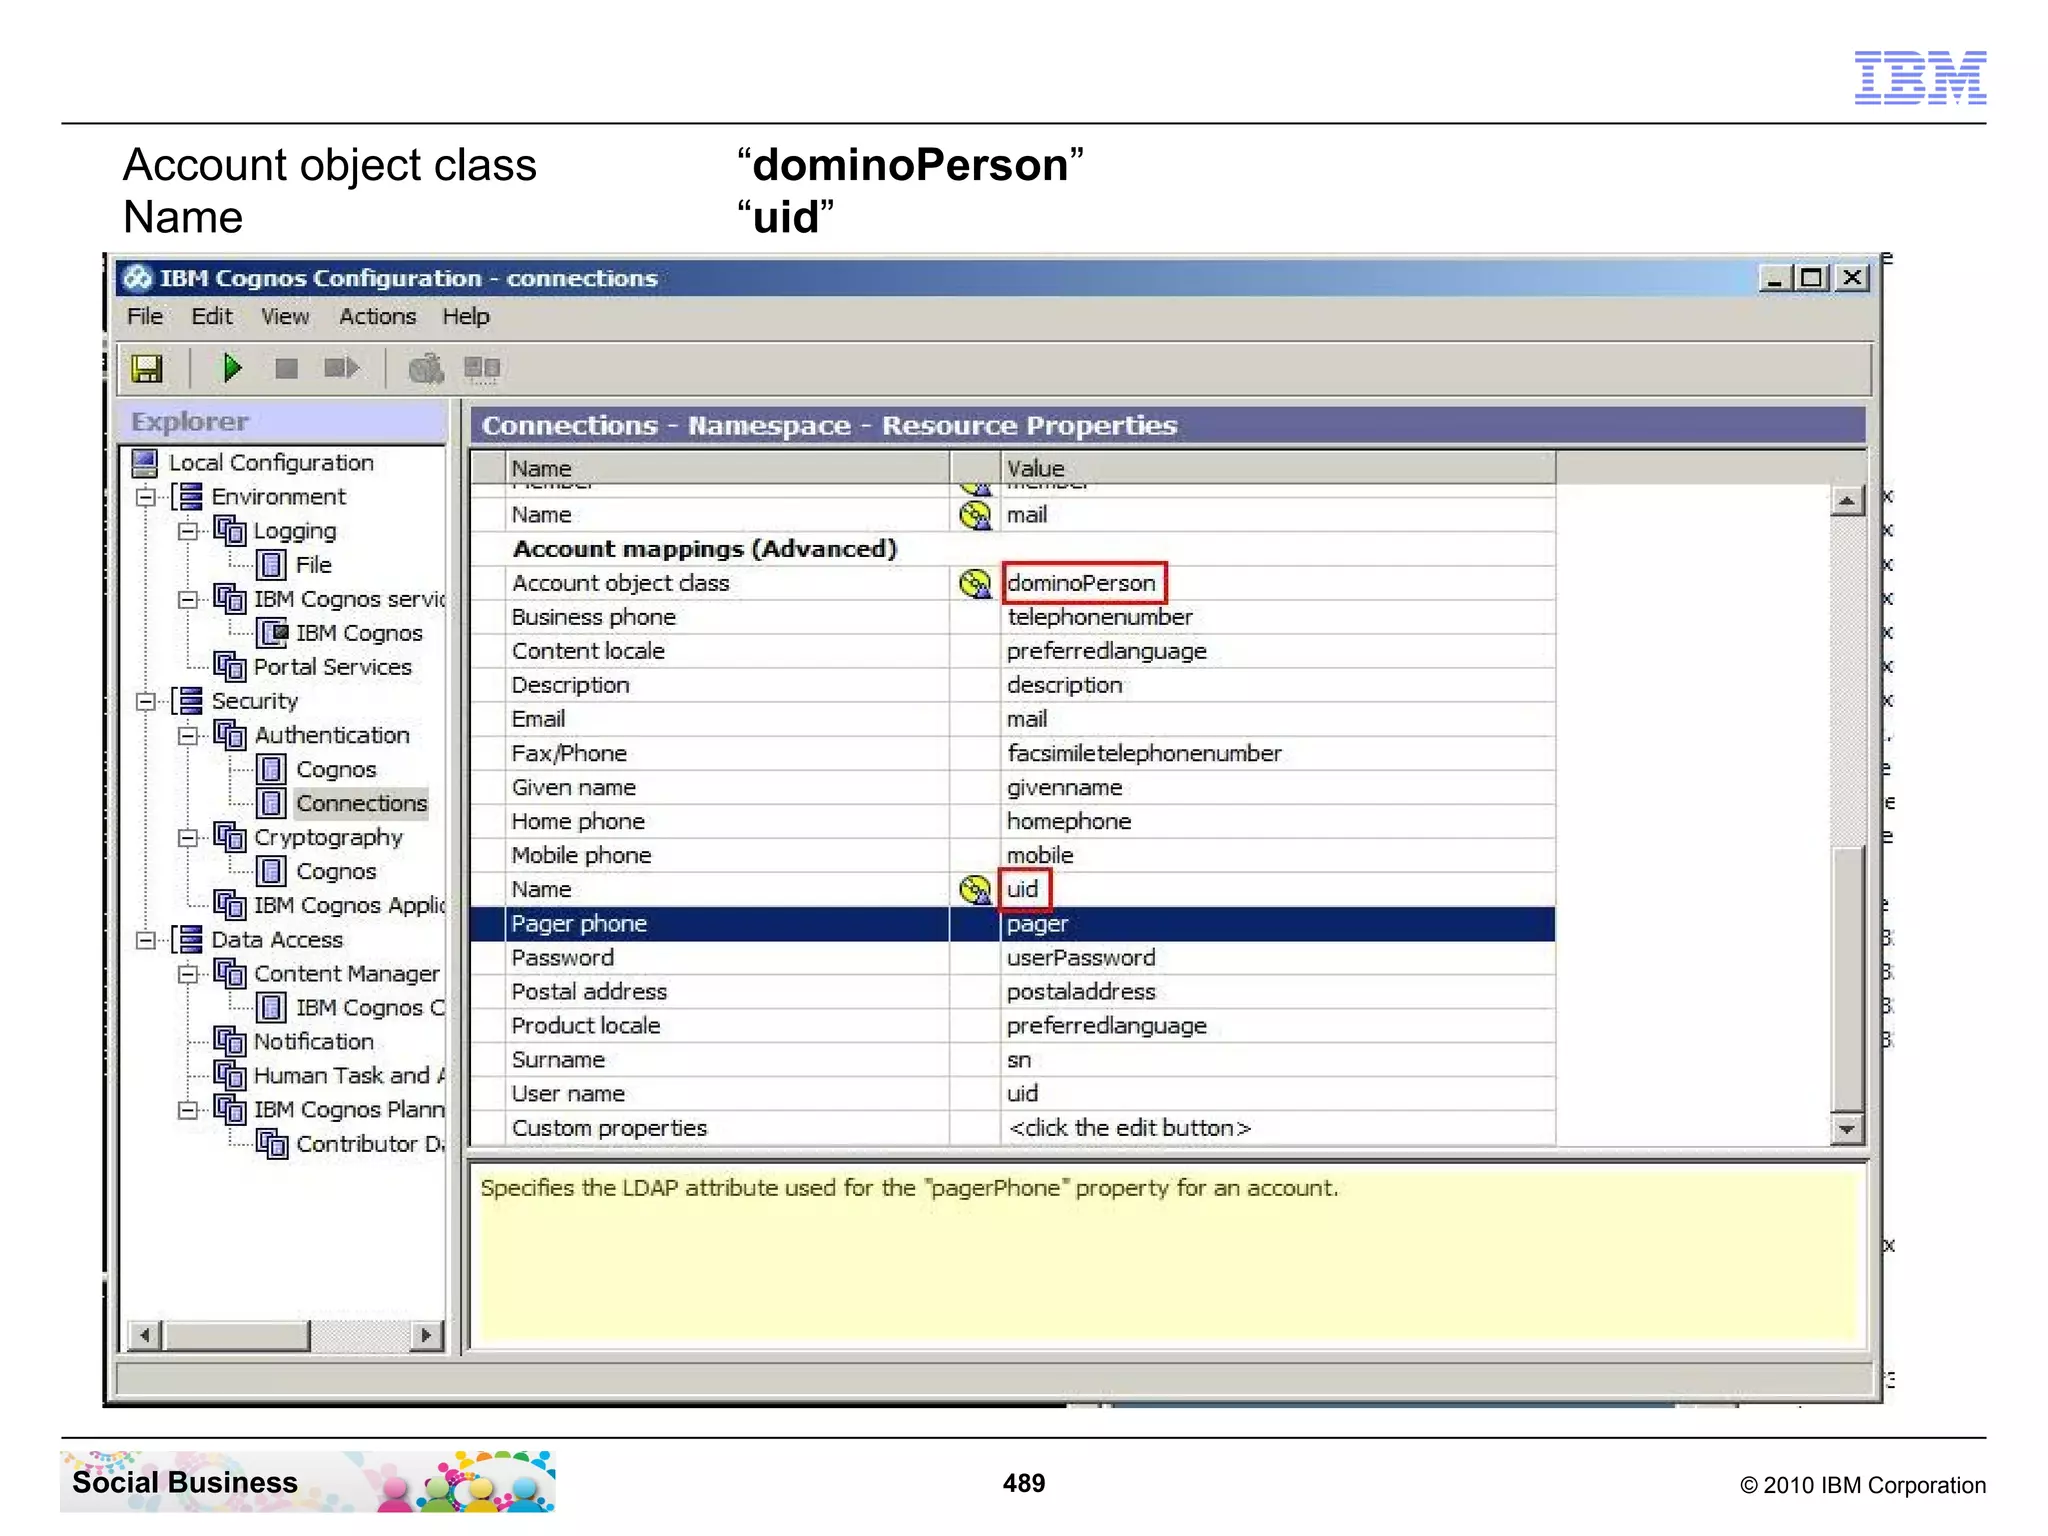Select the Content locale property row
Viewport: 2048px width, 1536px height.
pos(1012,651)
